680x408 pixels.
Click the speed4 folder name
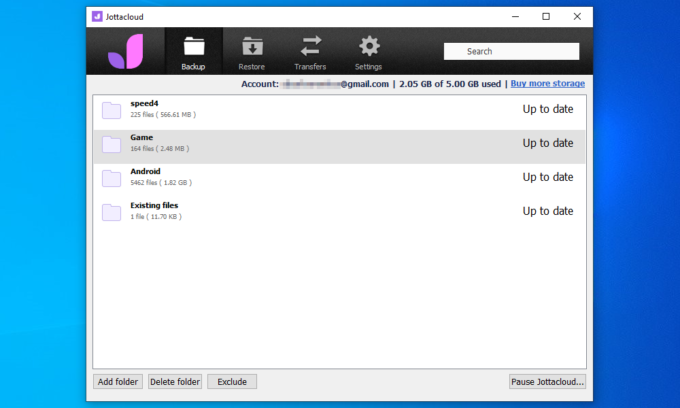[x=146, y=104]
